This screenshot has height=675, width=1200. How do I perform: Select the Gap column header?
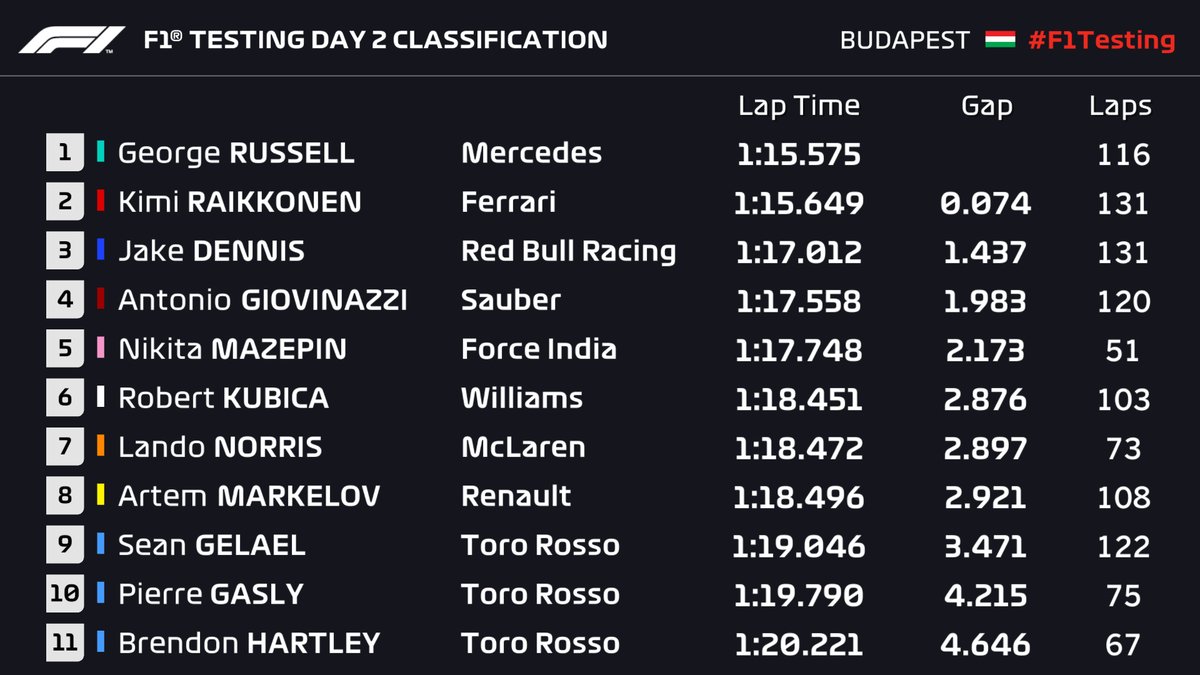click(x=986, y=106)
